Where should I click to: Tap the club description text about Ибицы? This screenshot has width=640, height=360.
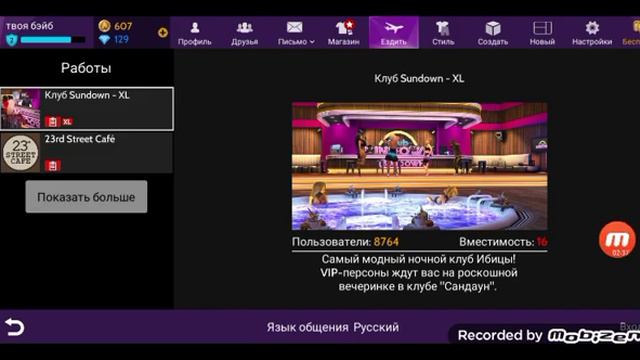tap(419, 273)
